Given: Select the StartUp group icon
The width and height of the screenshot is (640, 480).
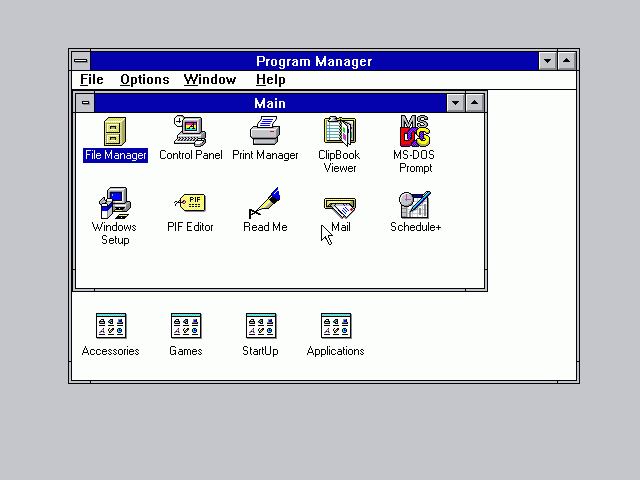Looking at the screenshot, I should click(261, 326).
